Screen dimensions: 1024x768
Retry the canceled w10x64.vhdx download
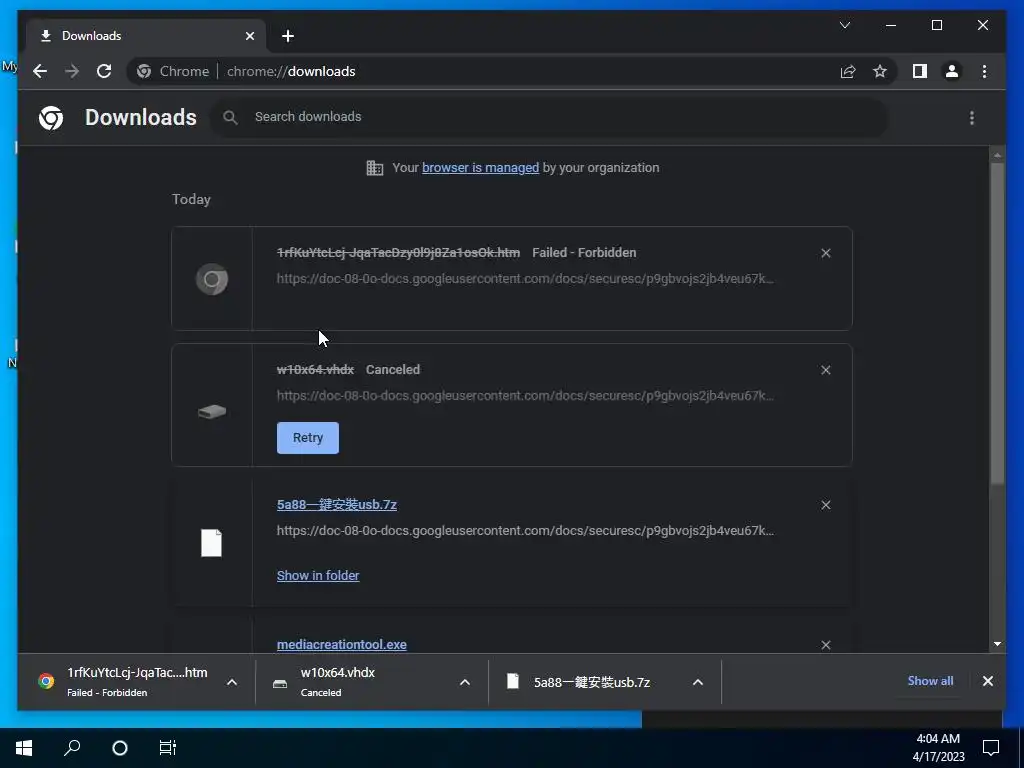[308, 438]
